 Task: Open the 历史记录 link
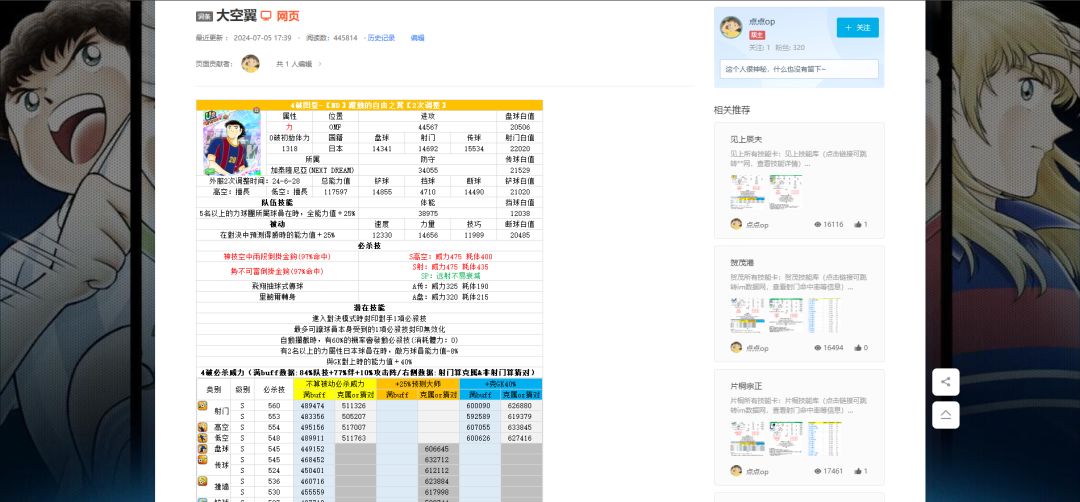click(382, 38)
